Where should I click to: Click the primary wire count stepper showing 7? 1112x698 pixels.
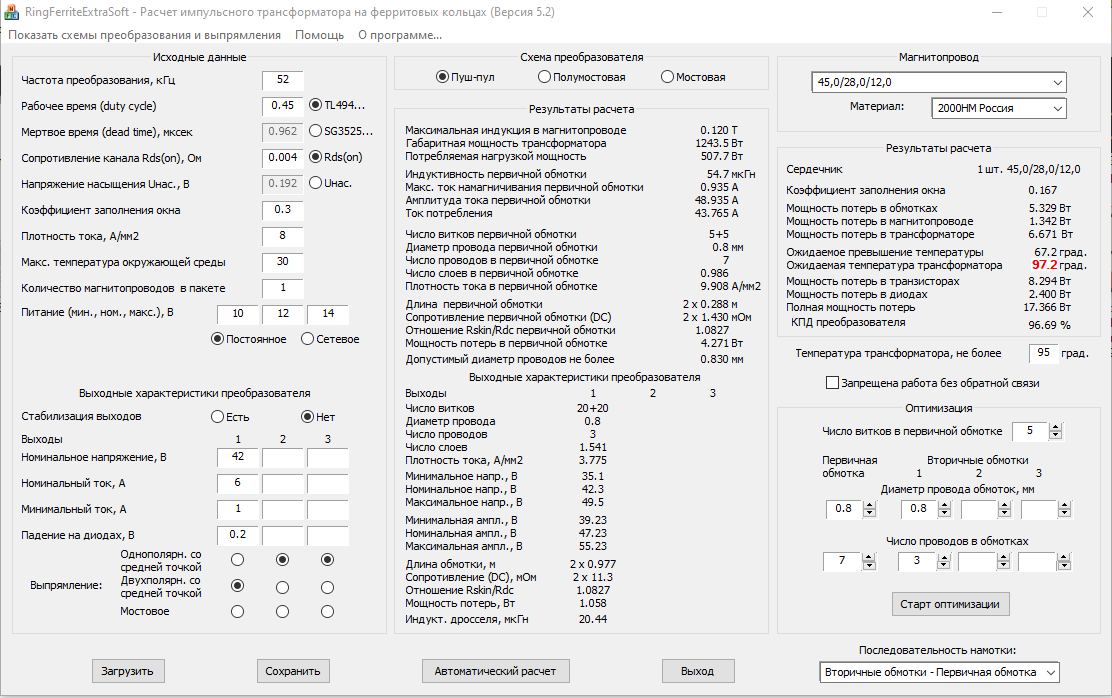click(x=850, y=562)
